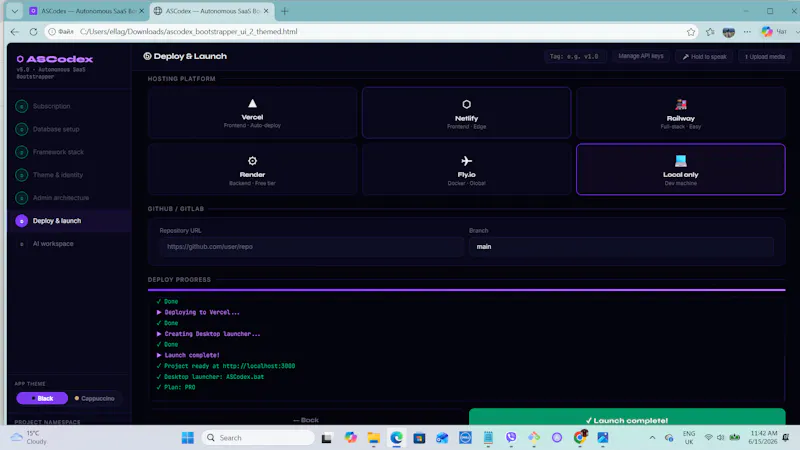The image size is (800, 450).
Task: Open Google Chrome from taskbar
Action: [580, 438]
